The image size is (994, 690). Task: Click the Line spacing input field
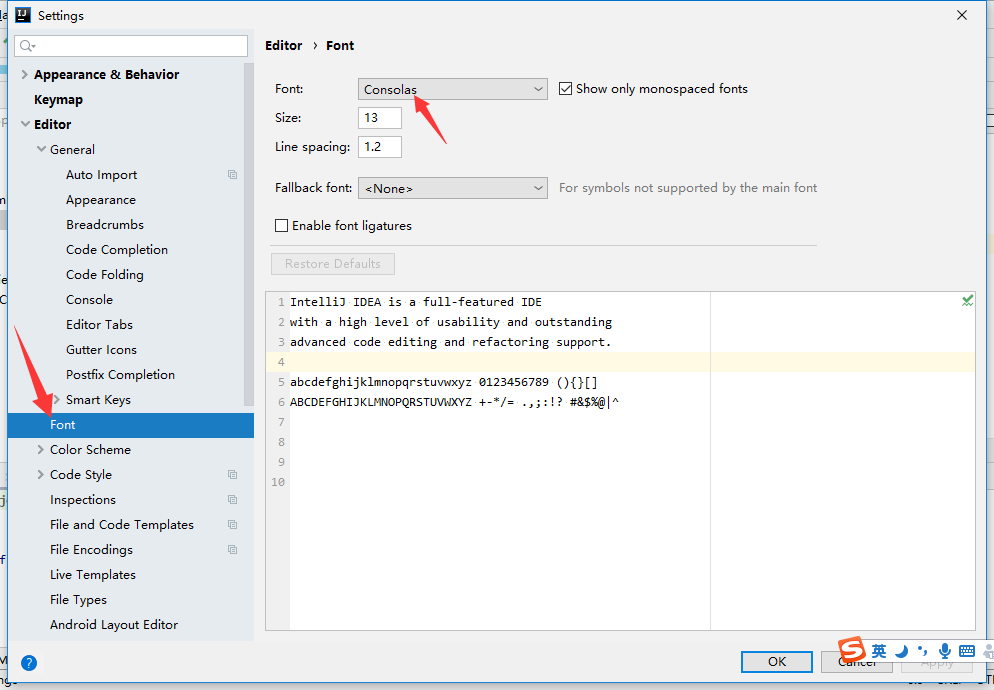pos(380,147)
